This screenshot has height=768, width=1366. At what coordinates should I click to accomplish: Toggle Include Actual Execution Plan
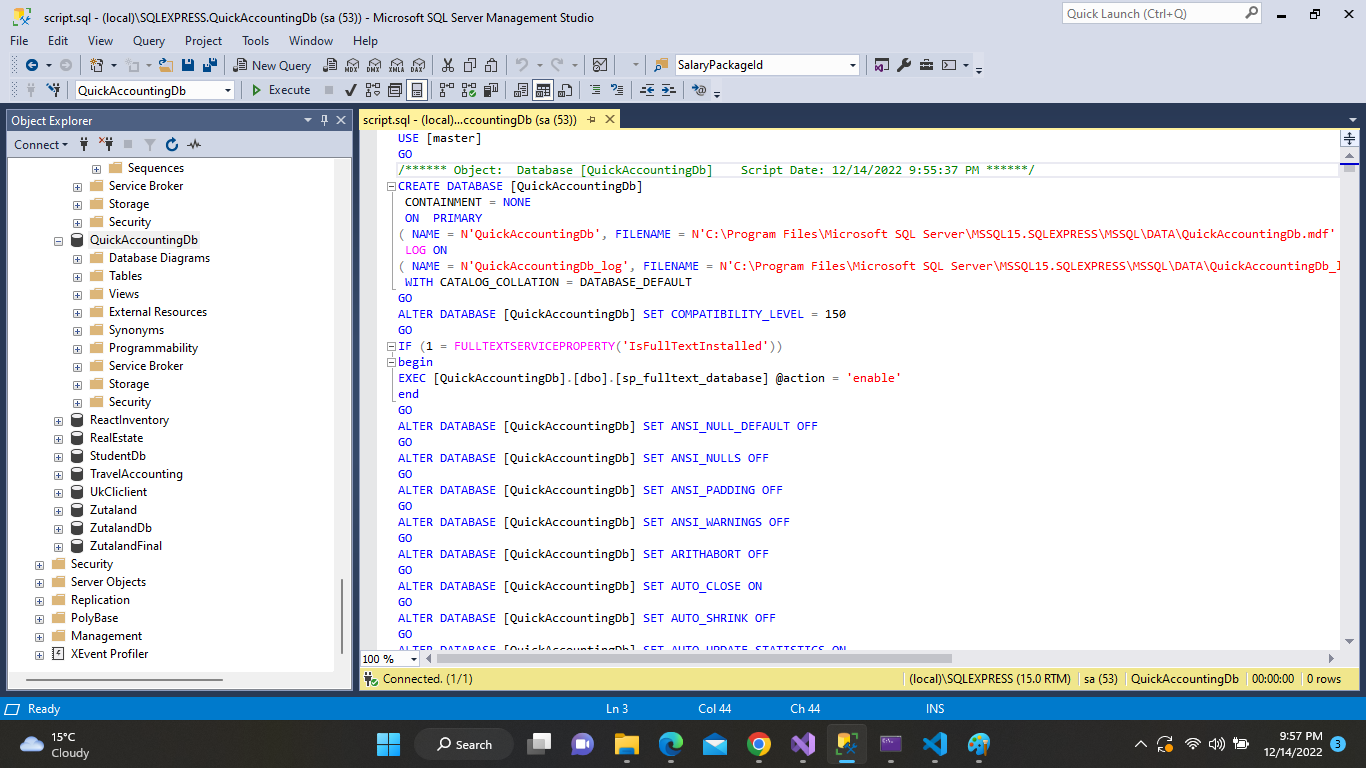click(445, 90)
